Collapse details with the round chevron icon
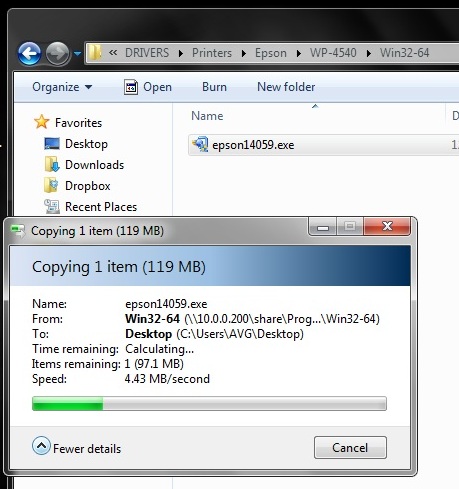 click(41, 446)
